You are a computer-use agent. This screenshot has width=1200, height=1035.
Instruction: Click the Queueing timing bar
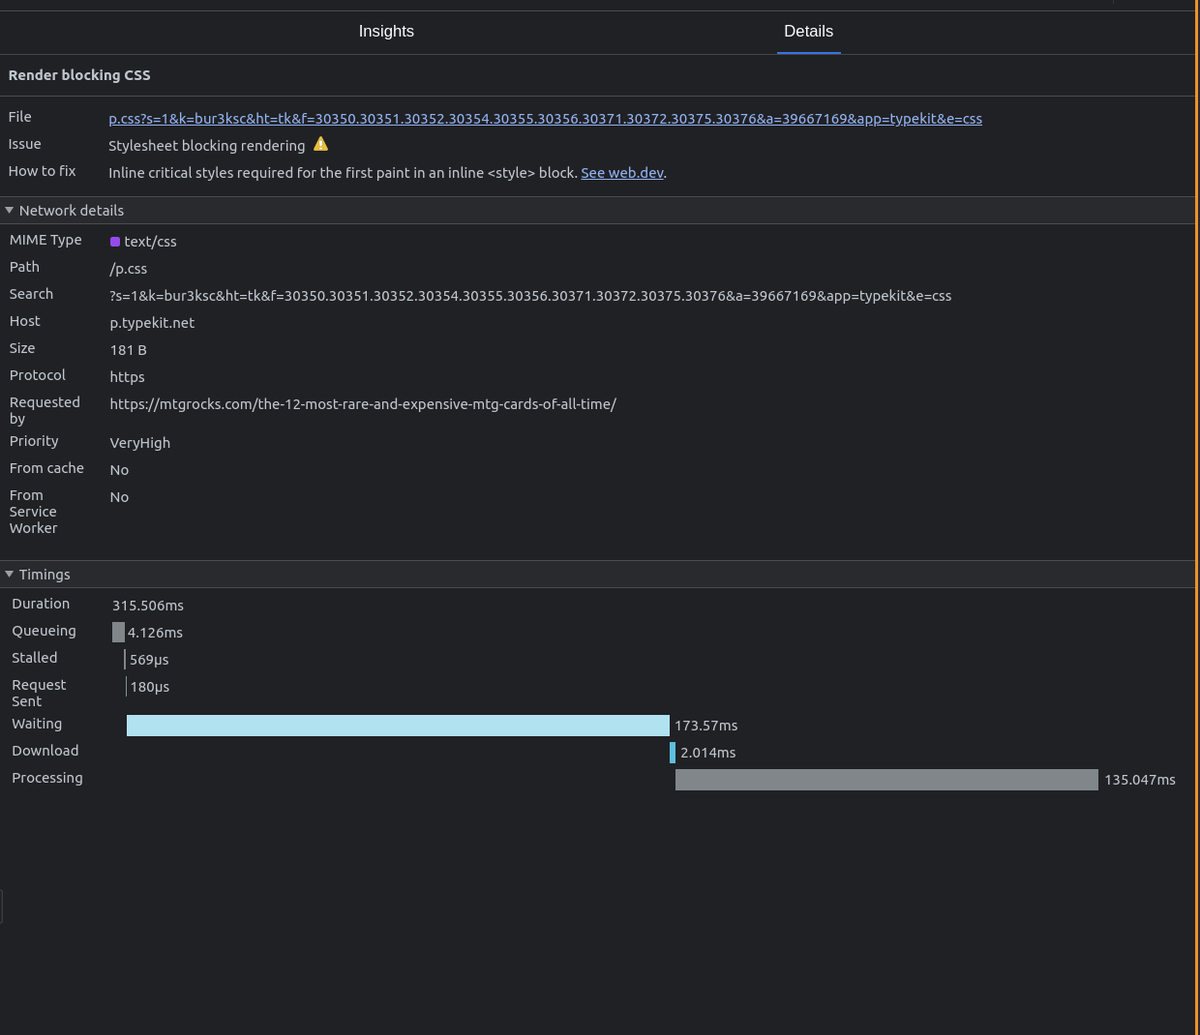(x=118, y=631)
